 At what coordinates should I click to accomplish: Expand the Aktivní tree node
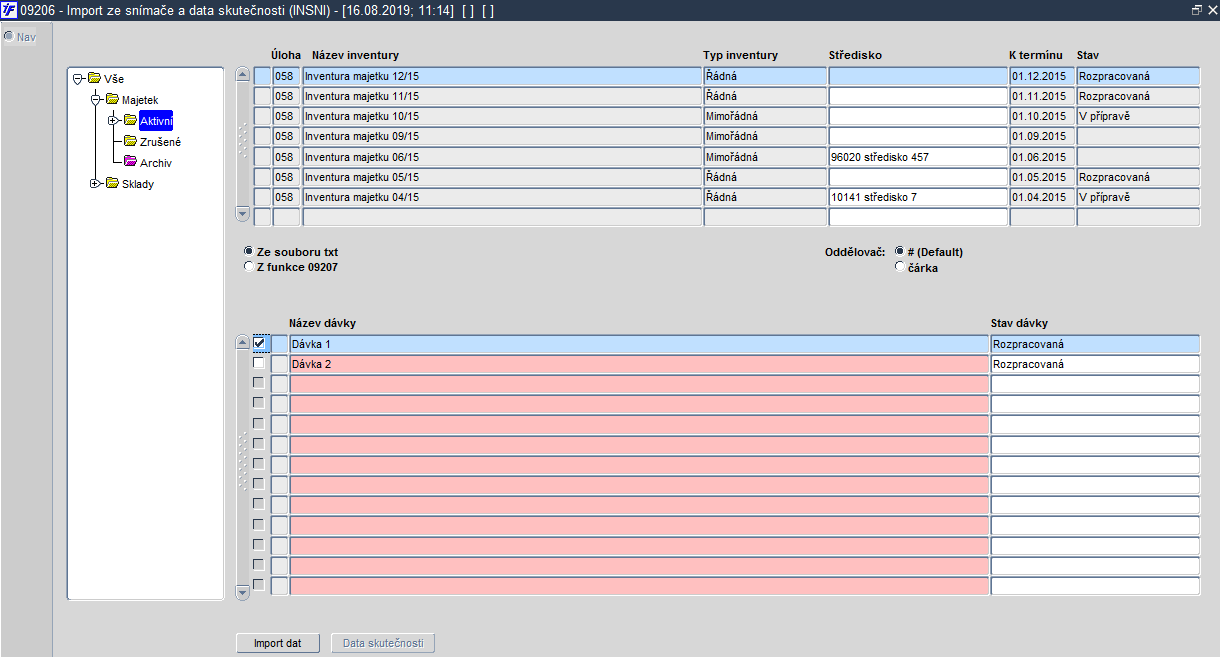pos(114,120)
